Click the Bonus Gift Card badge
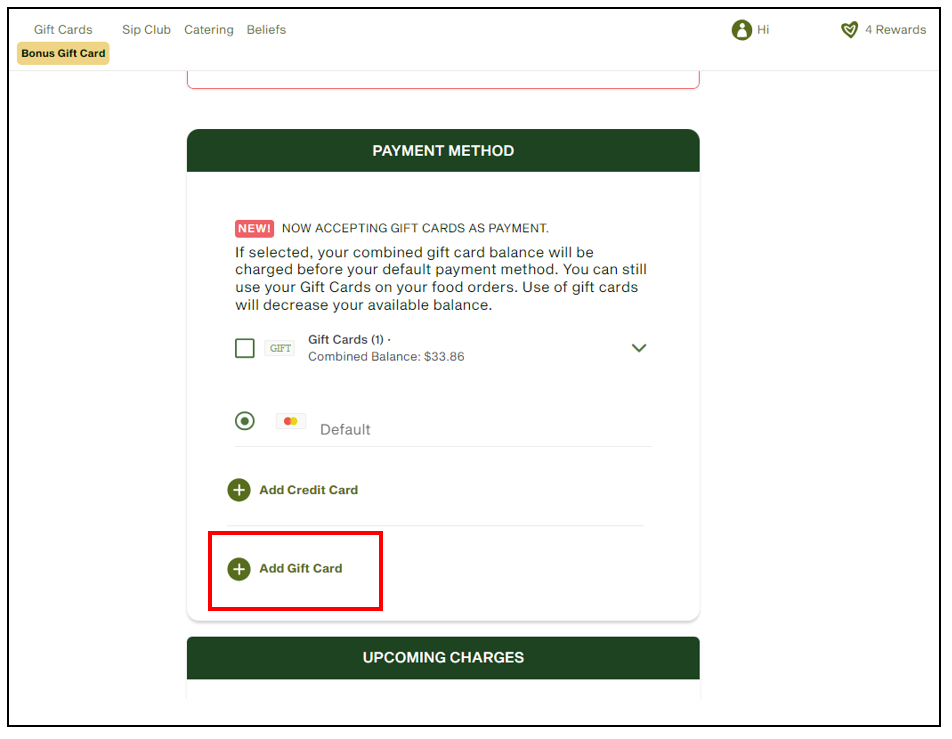This screenshot has height=739, width=952. pyautogui.click(x=63, y=53)
